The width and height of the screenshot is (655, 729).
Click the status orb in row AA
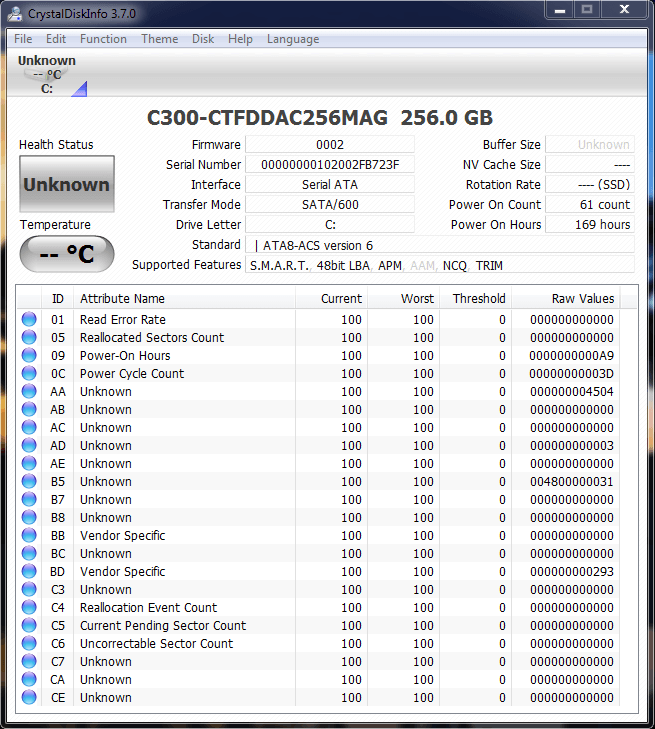pos(29,391)
